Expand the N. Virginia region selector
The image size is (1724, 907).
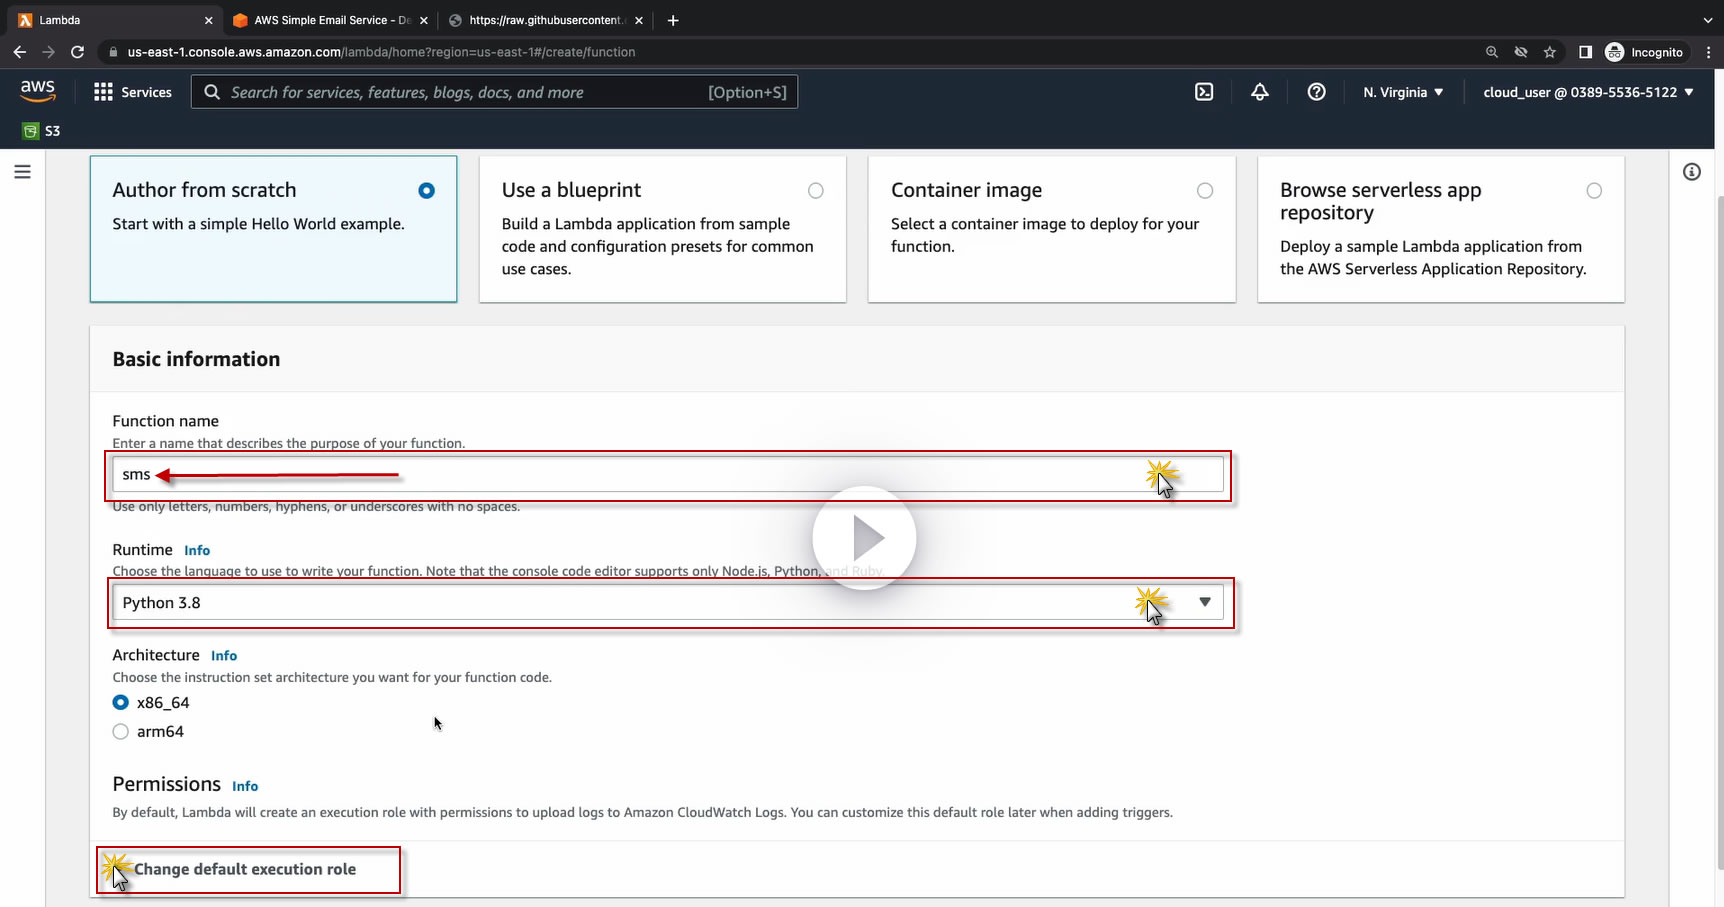pos(1403,92)
